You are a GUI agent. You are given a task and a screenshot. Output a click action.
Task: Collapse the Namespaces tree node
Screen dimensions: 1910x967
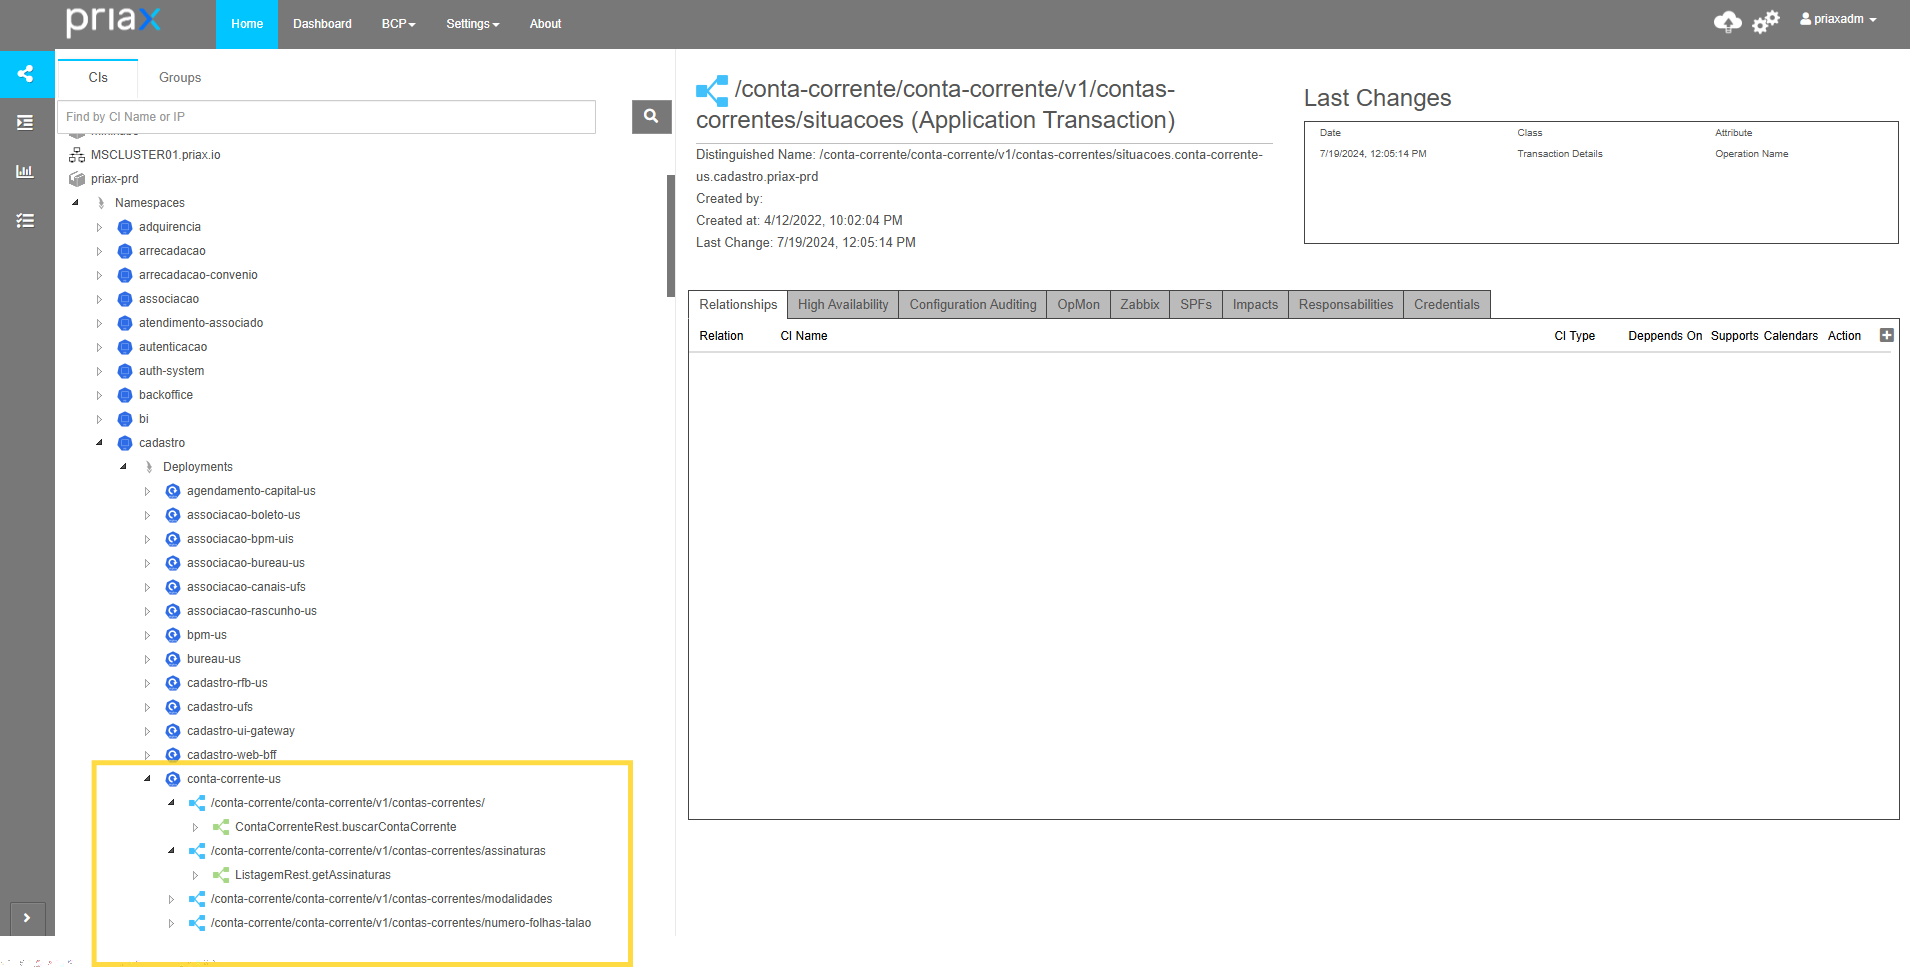[76, 203]
